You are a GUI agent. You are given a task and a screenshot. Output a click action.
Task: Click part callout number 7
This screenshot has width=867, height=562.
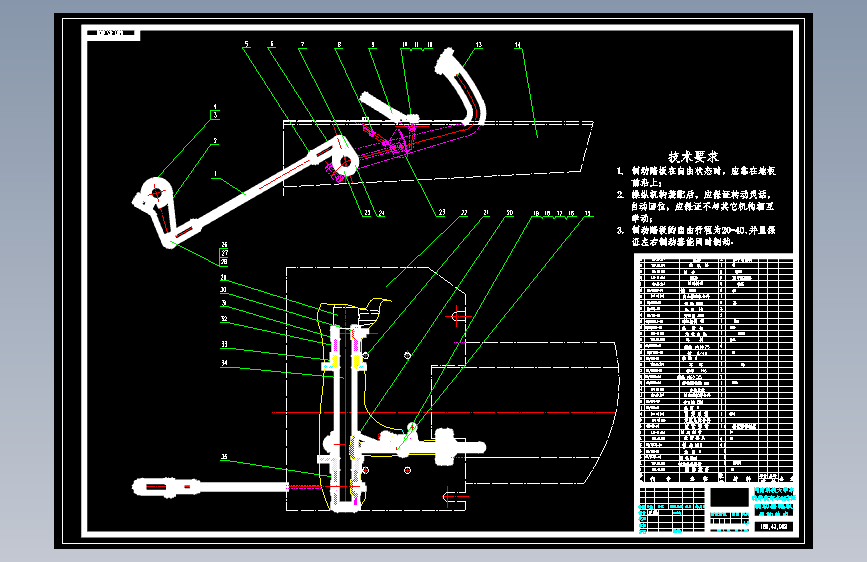tap(302, 45)
